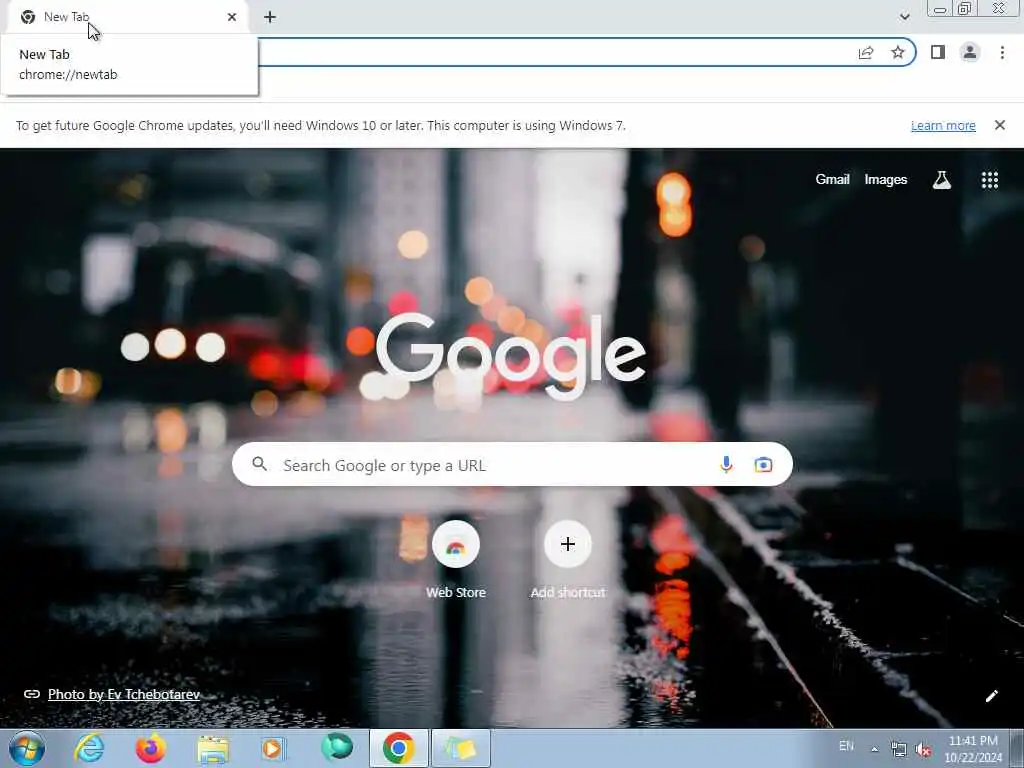Launch Internet Explorer from taskbar

(89, 748)
